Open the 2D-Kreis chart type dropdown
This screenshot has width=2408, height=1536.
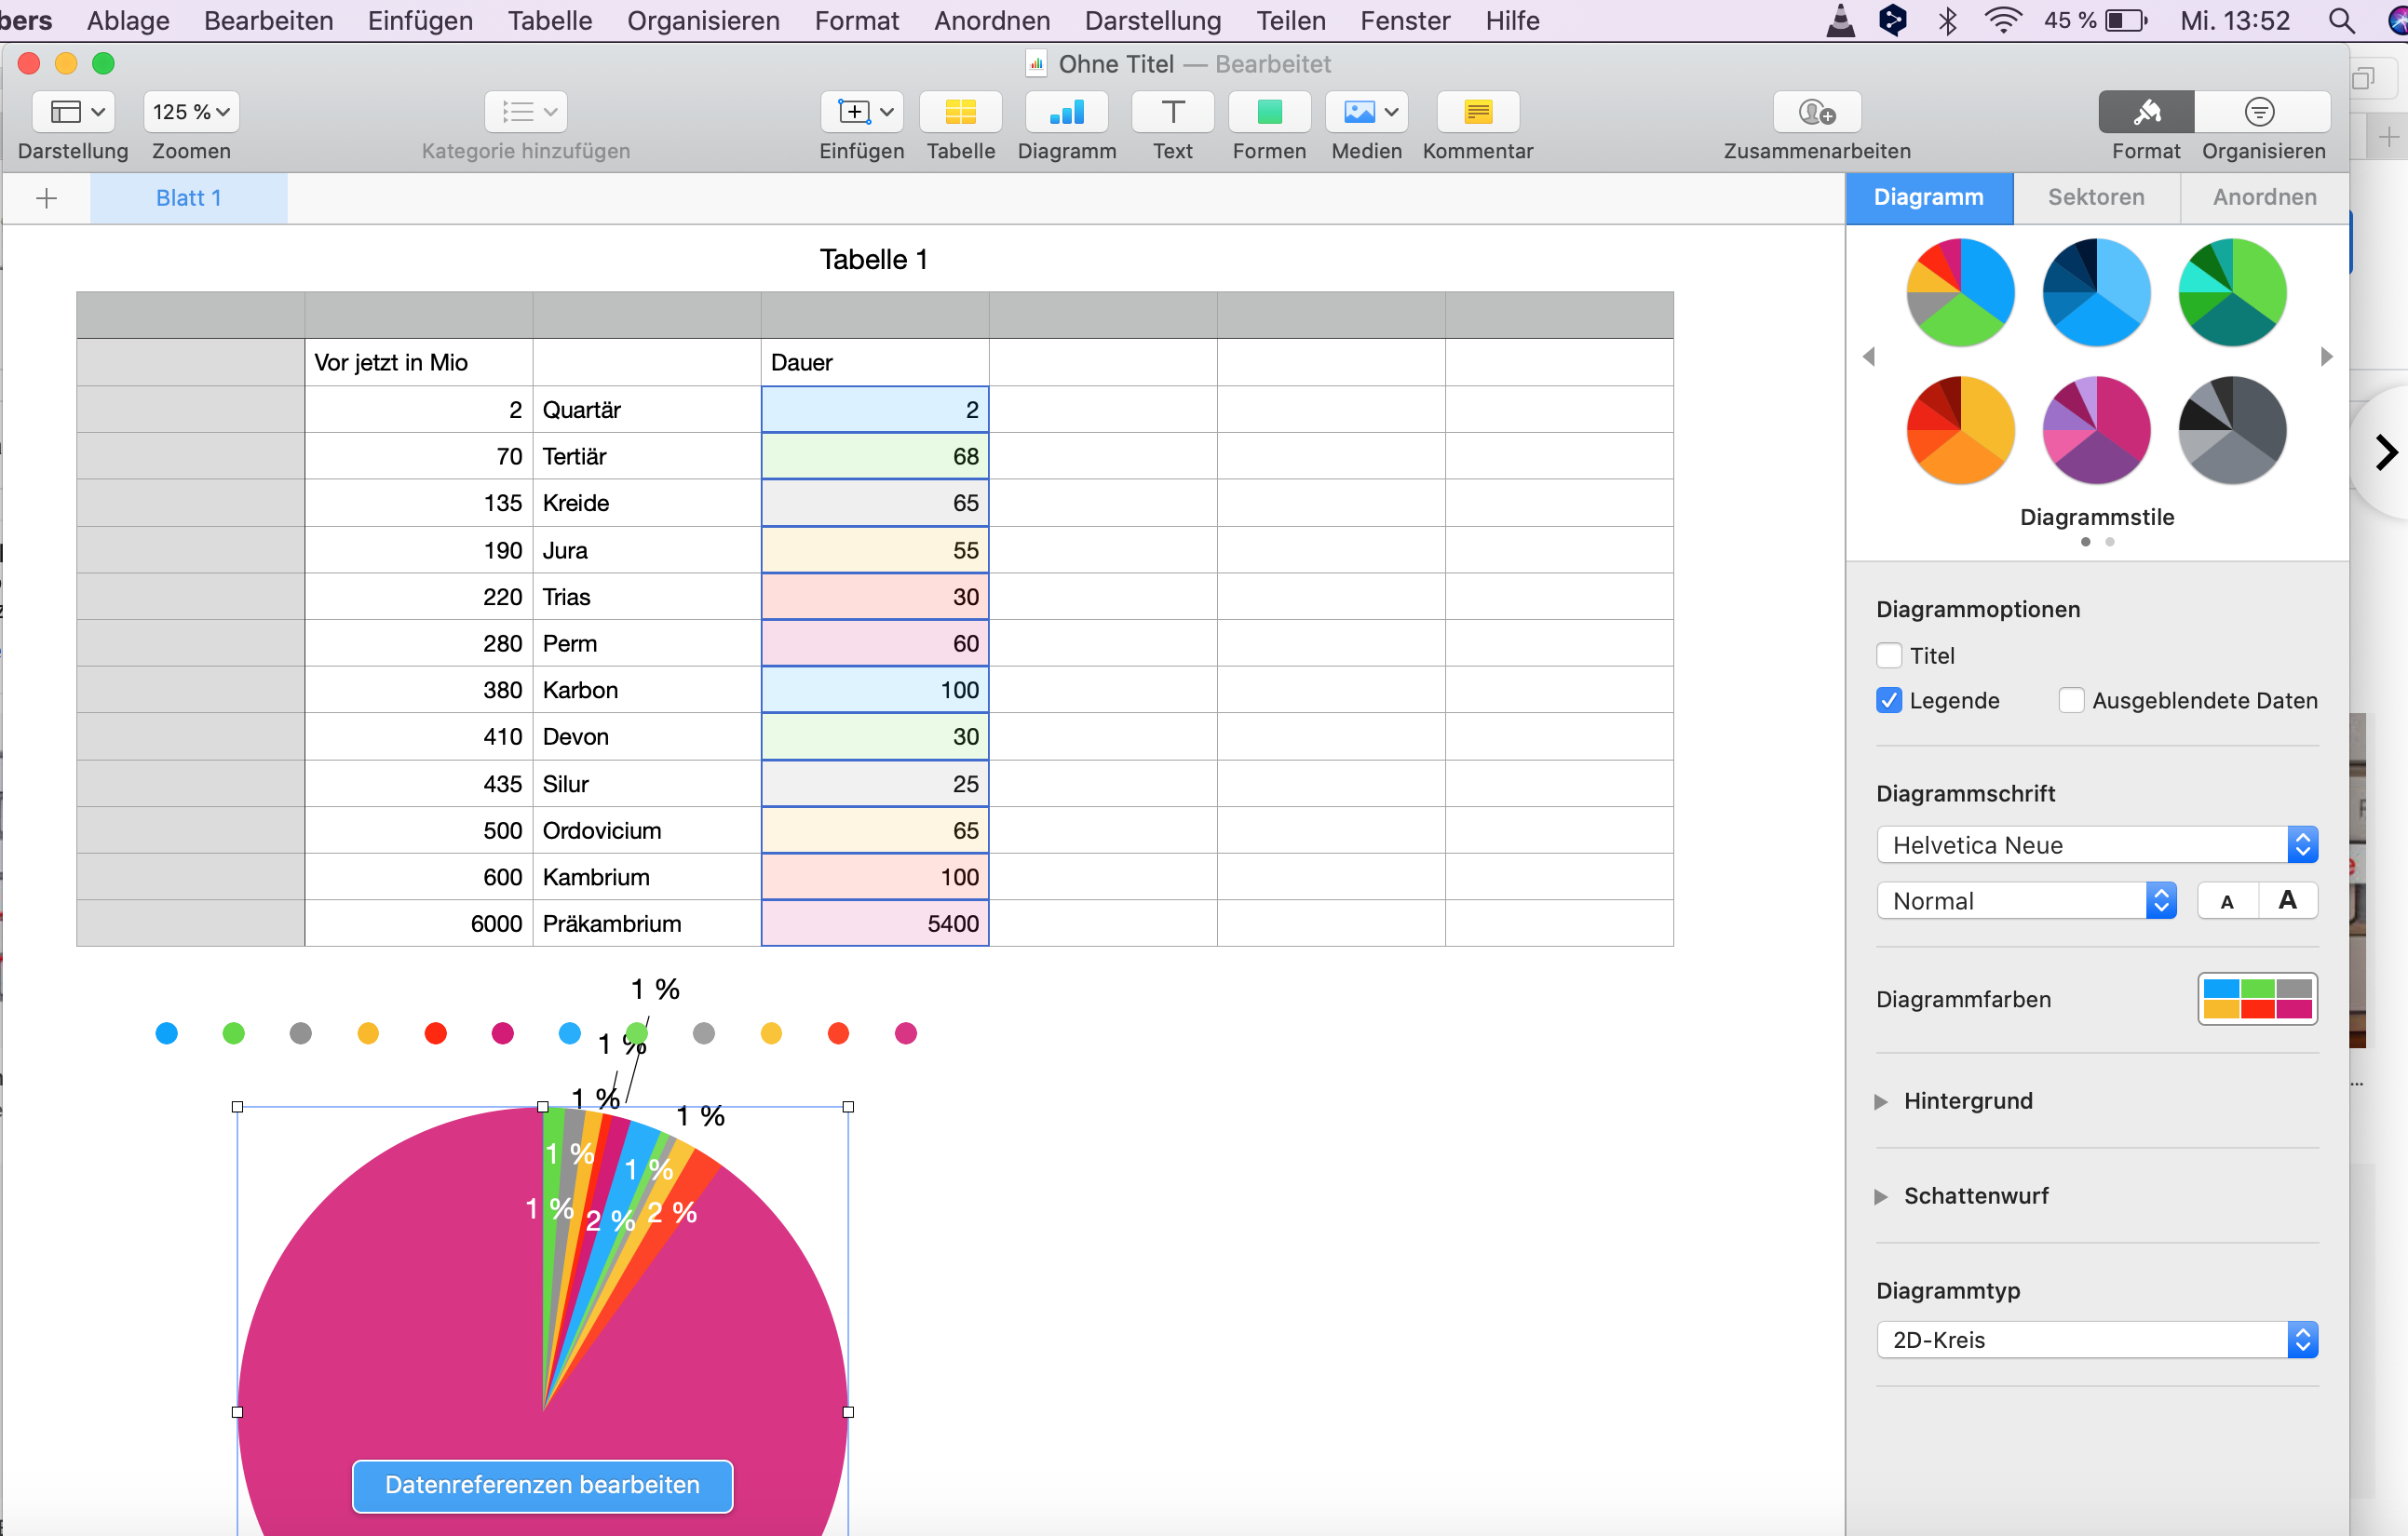click(2096, 1340)
